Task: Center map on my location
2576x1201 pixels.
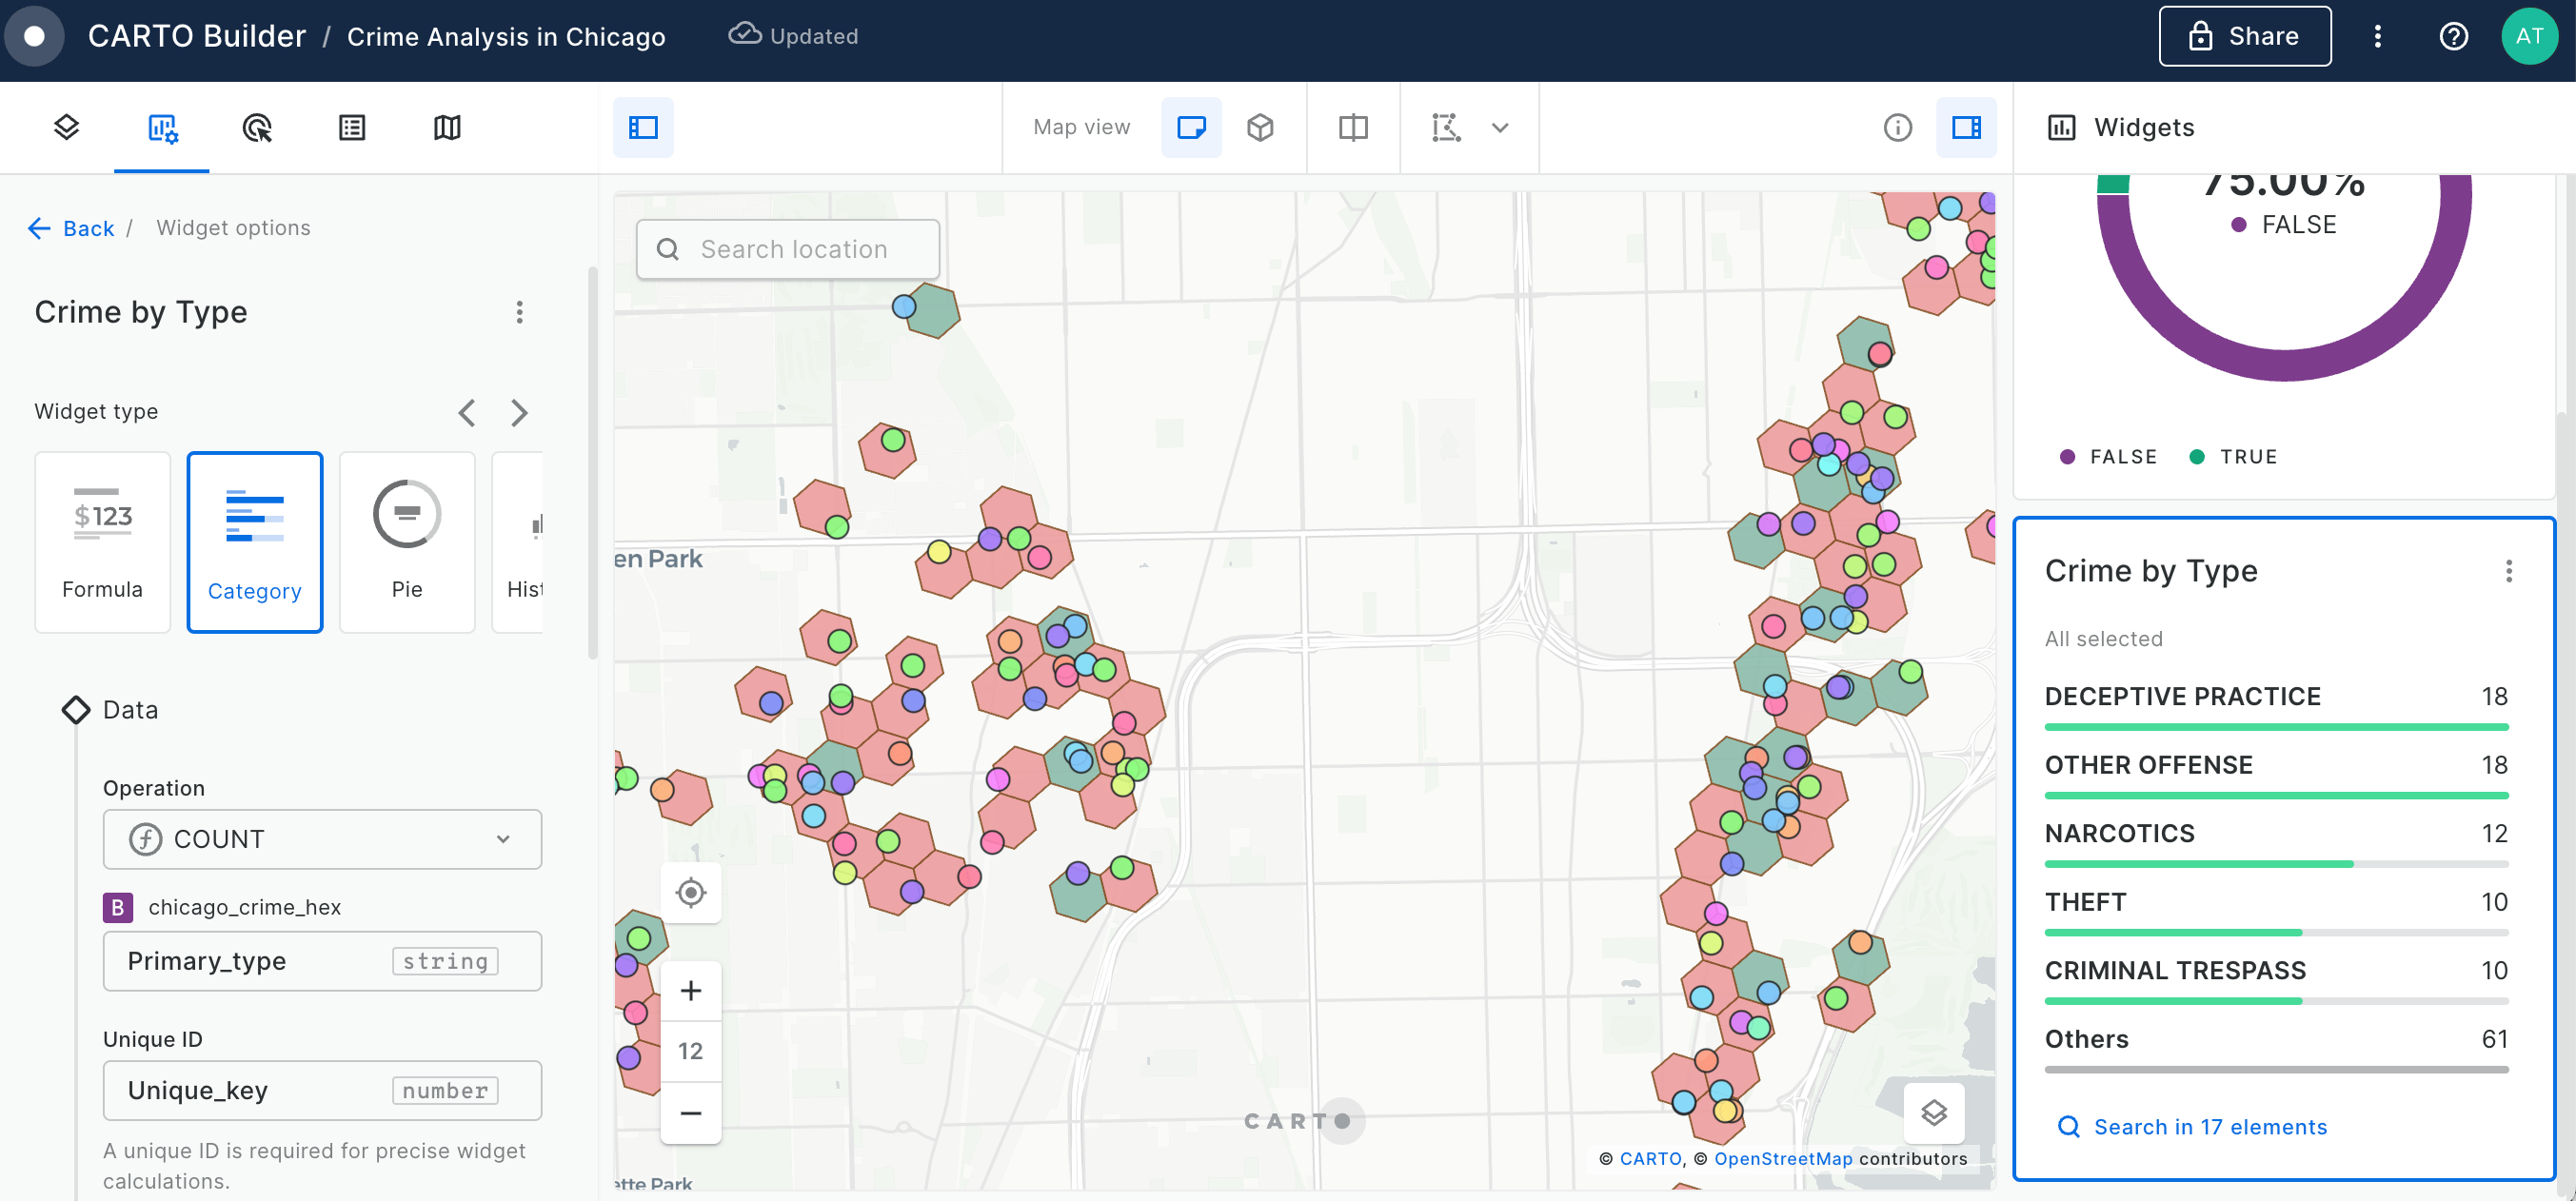Action: pos(690,892)
